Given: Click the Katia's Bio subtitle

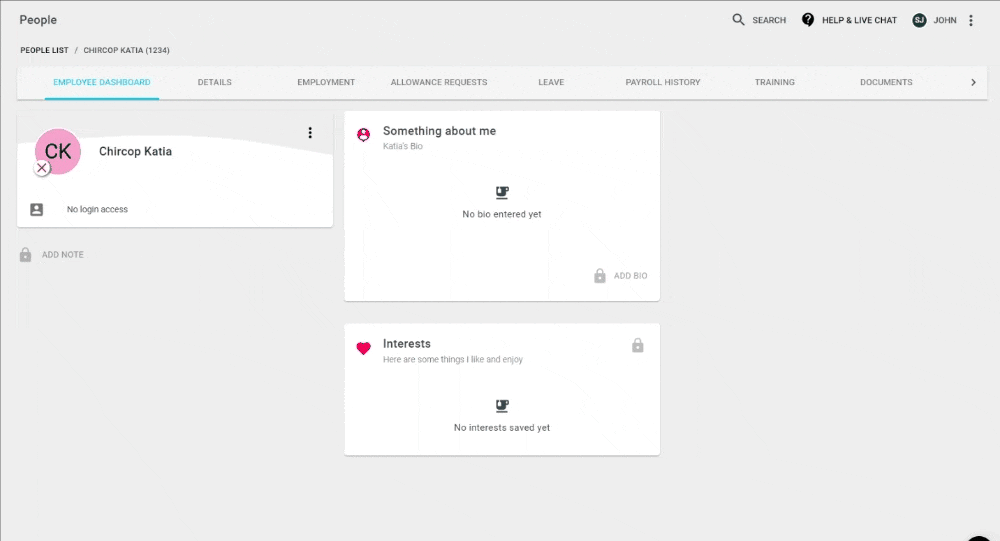Looking at the screenshot, I should point(402,146).
